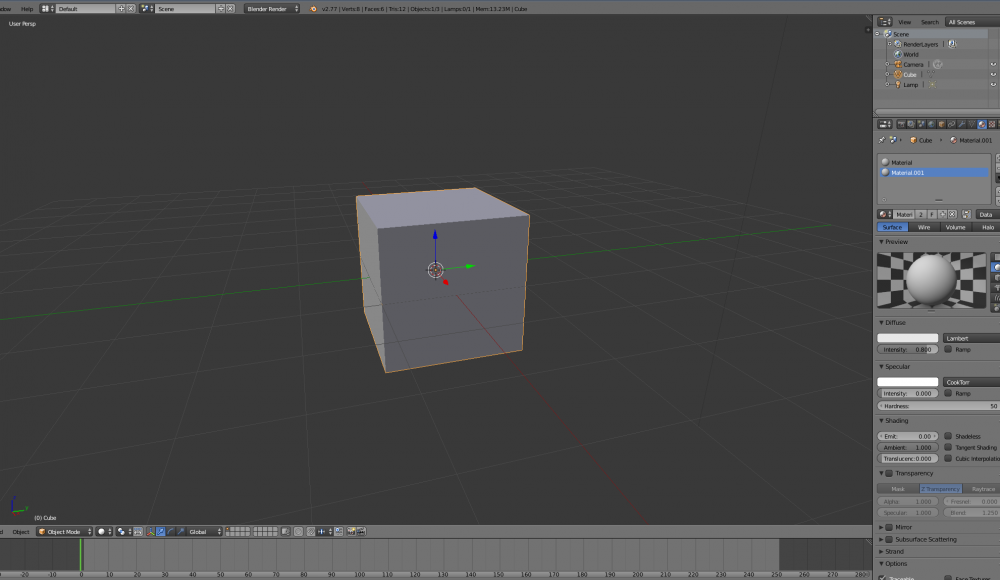This screenshot has height=580, width=1000.
Task: Open the Object menu in viewport header
Action: point(20,532)
